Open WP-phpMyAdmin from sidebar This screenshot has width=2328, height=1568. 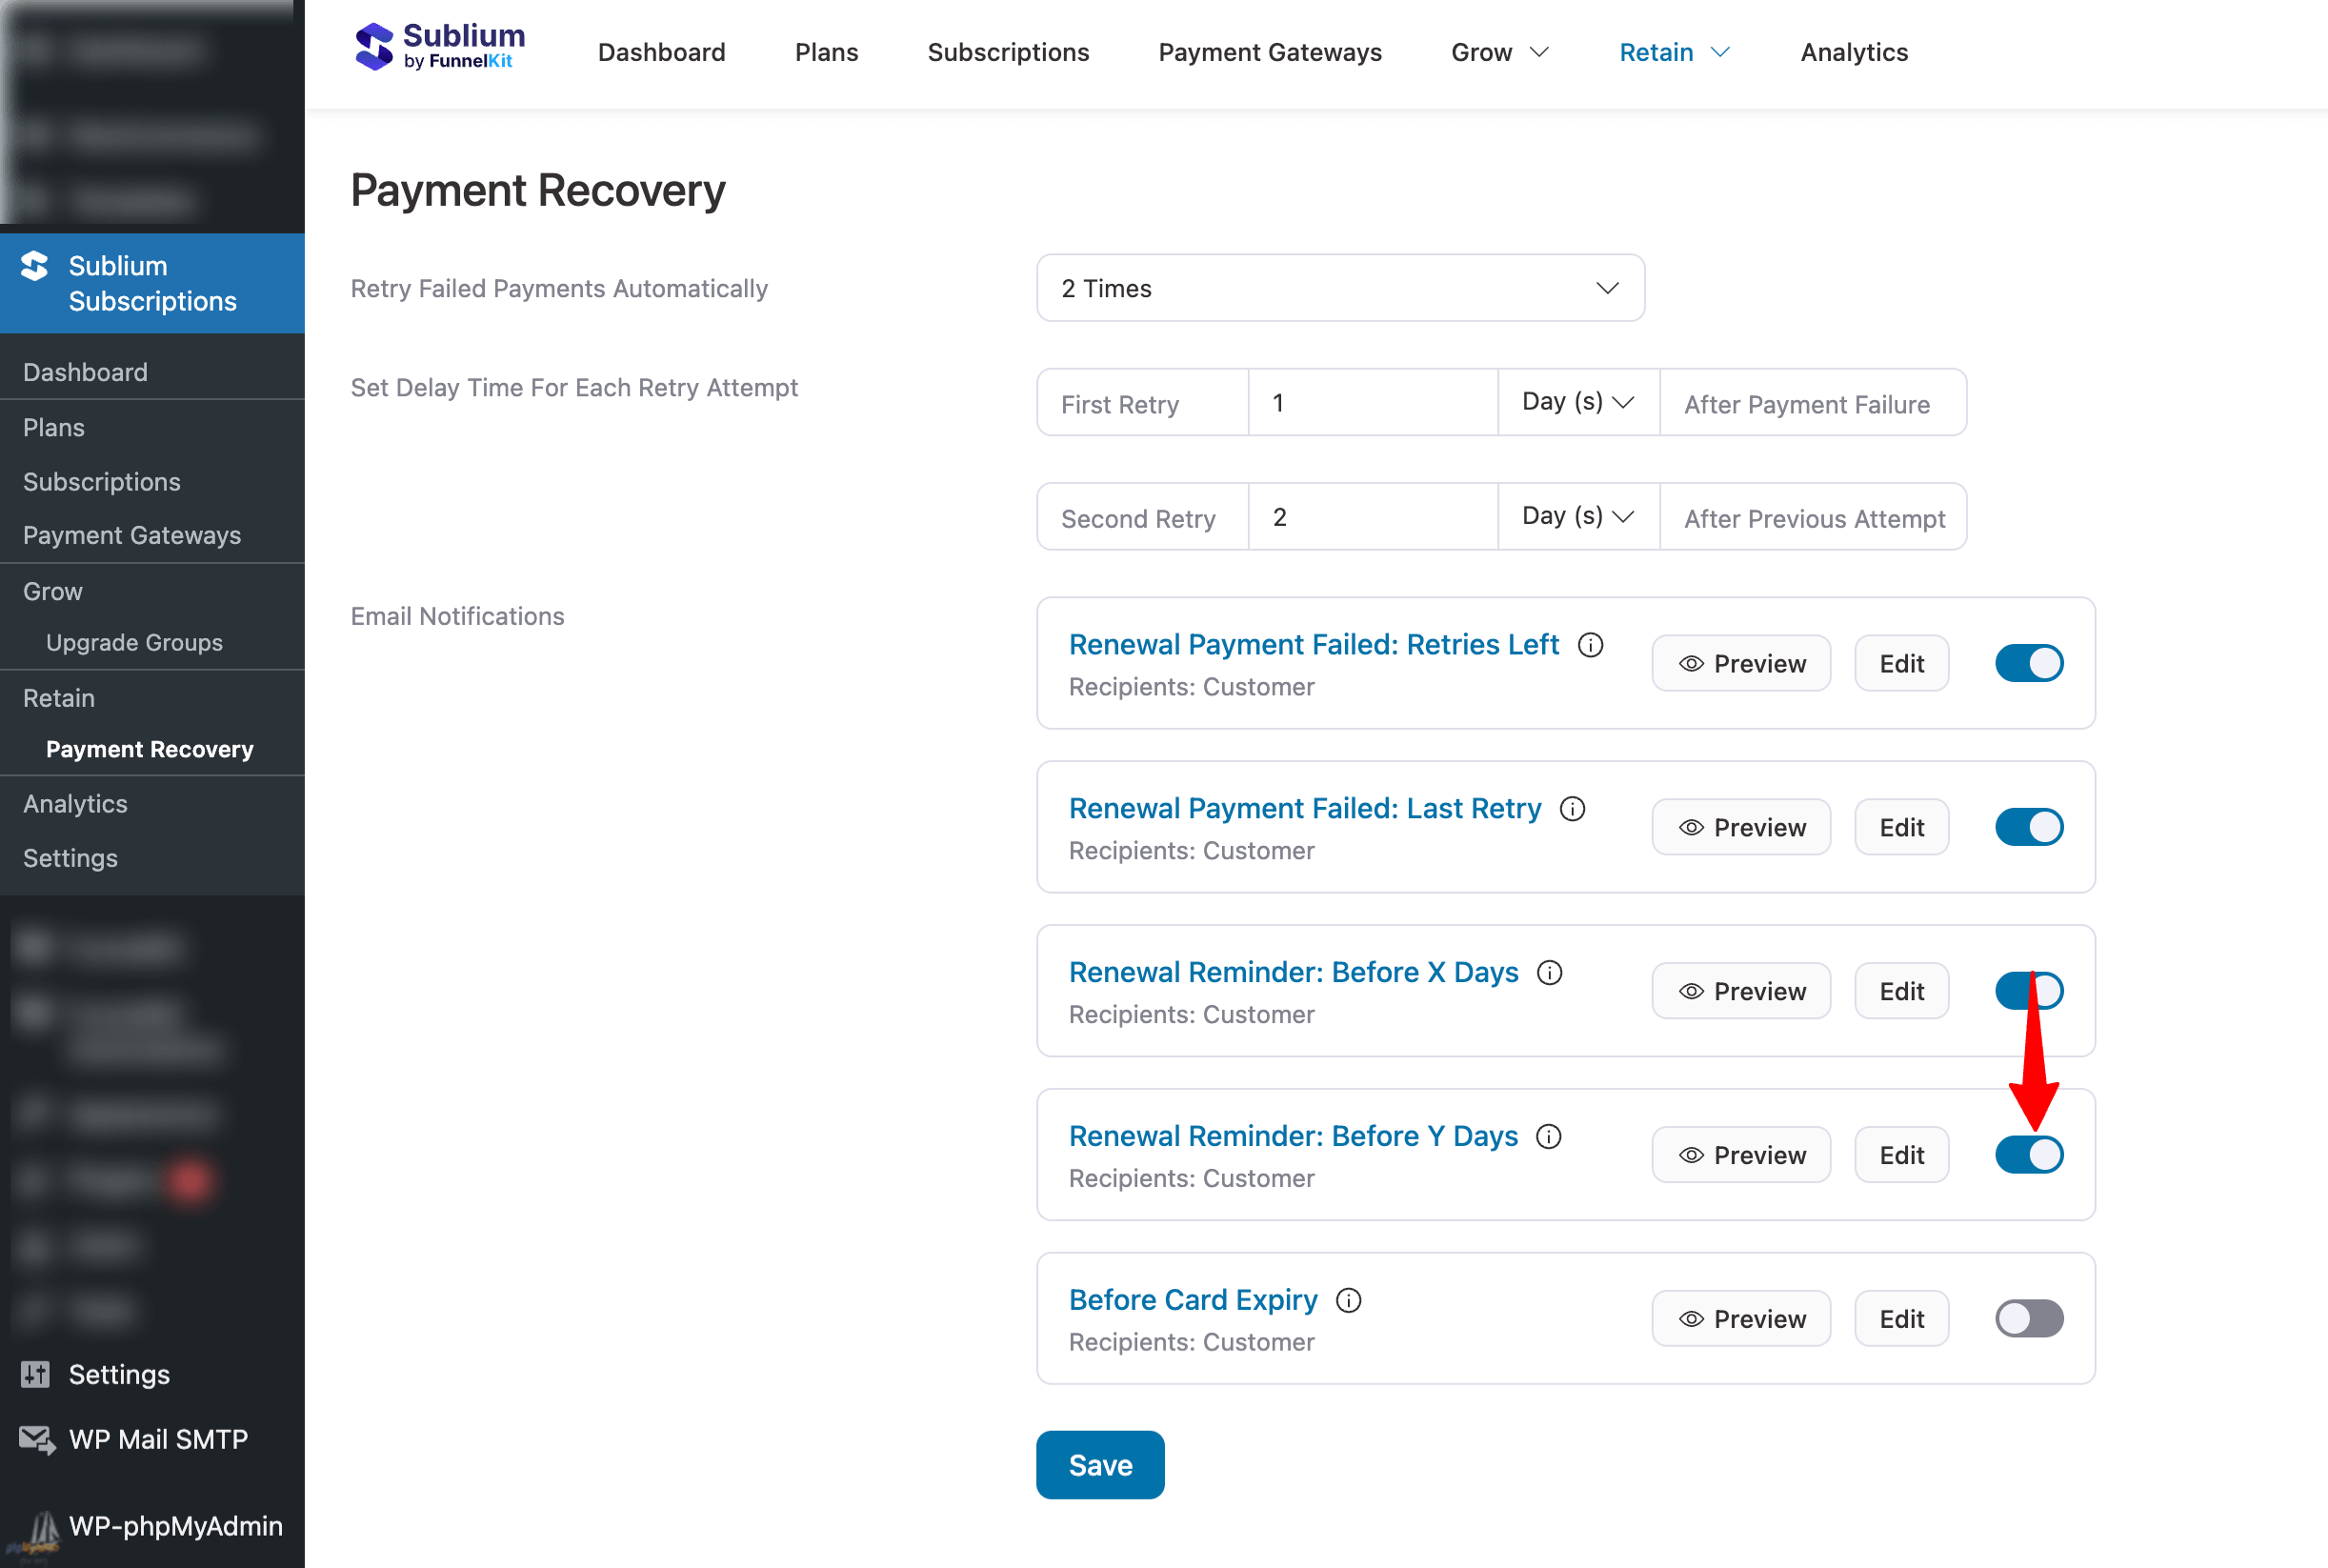pyautogui.click(x=174, y=1526)
